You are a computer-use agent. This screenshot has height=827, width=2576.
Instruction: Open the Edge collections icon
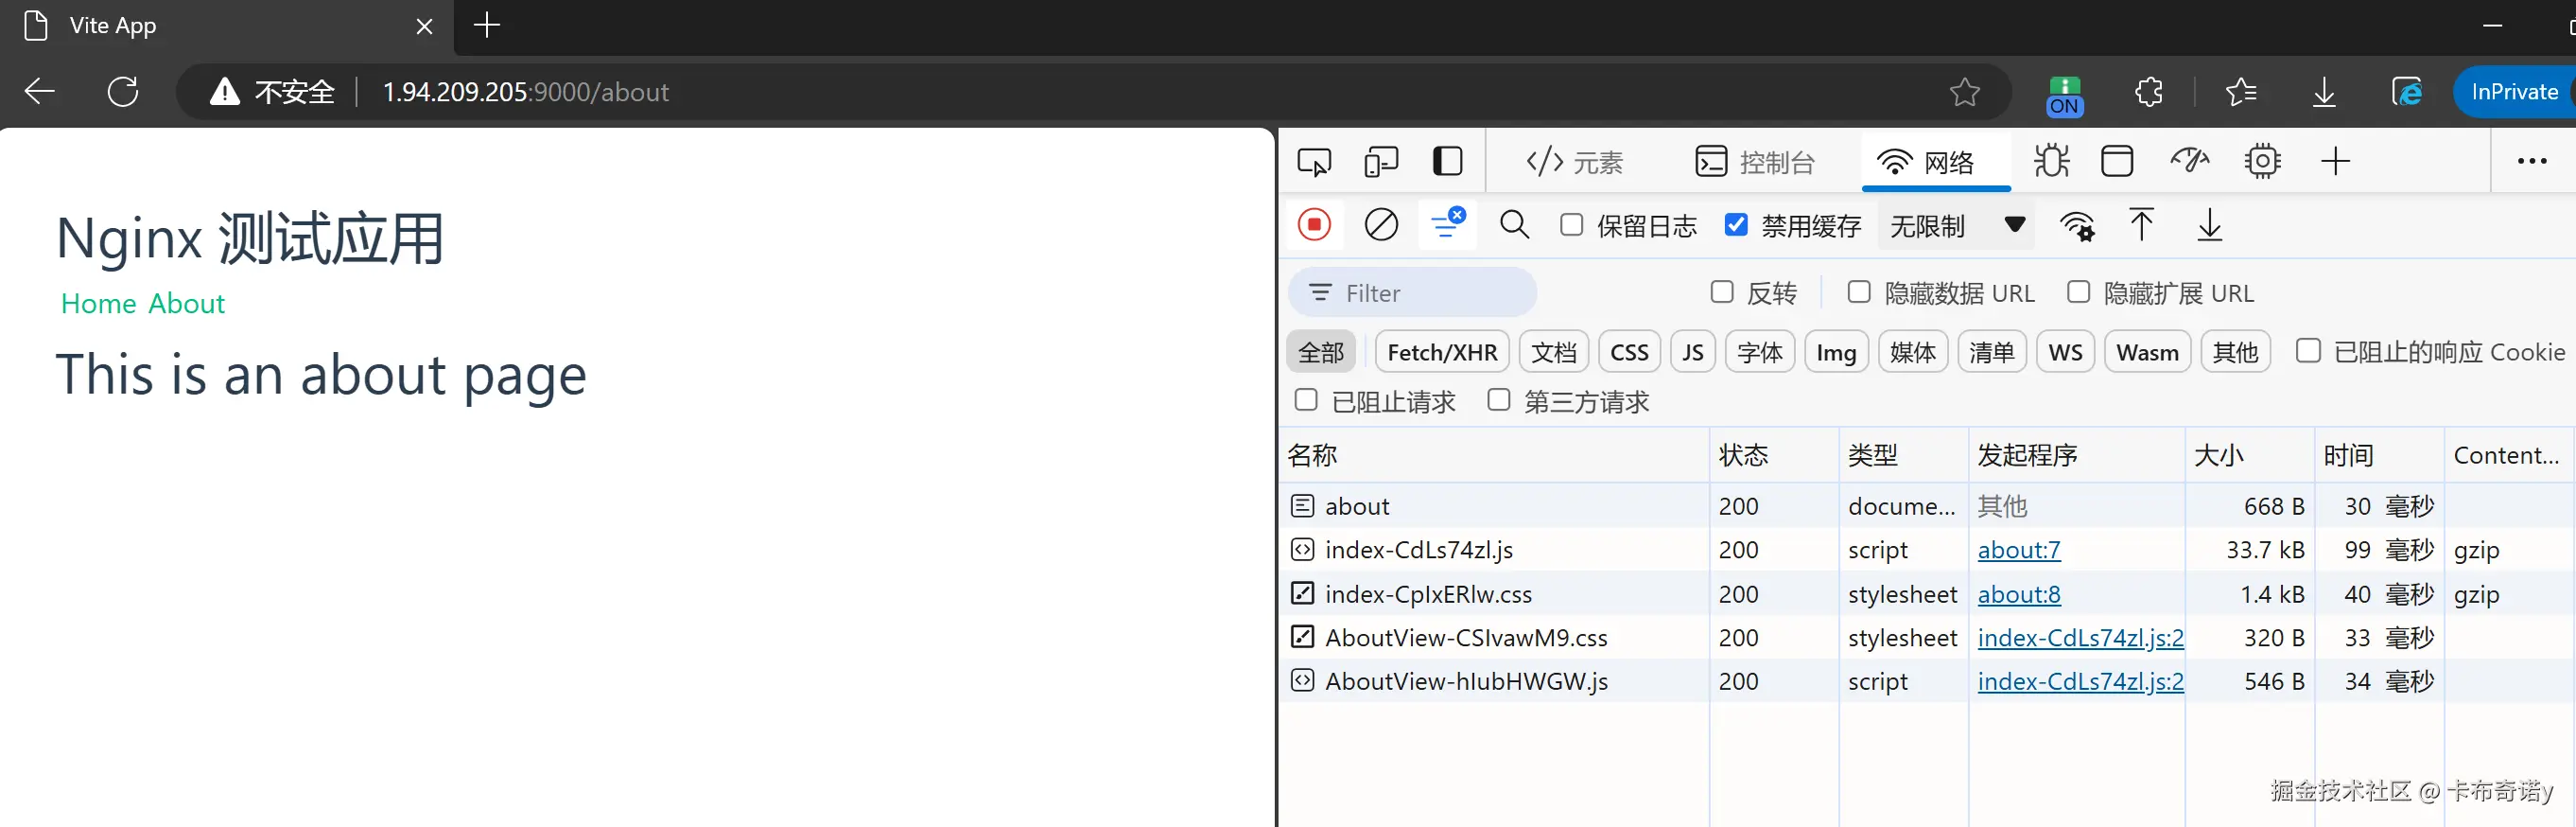pos(2407,92)
